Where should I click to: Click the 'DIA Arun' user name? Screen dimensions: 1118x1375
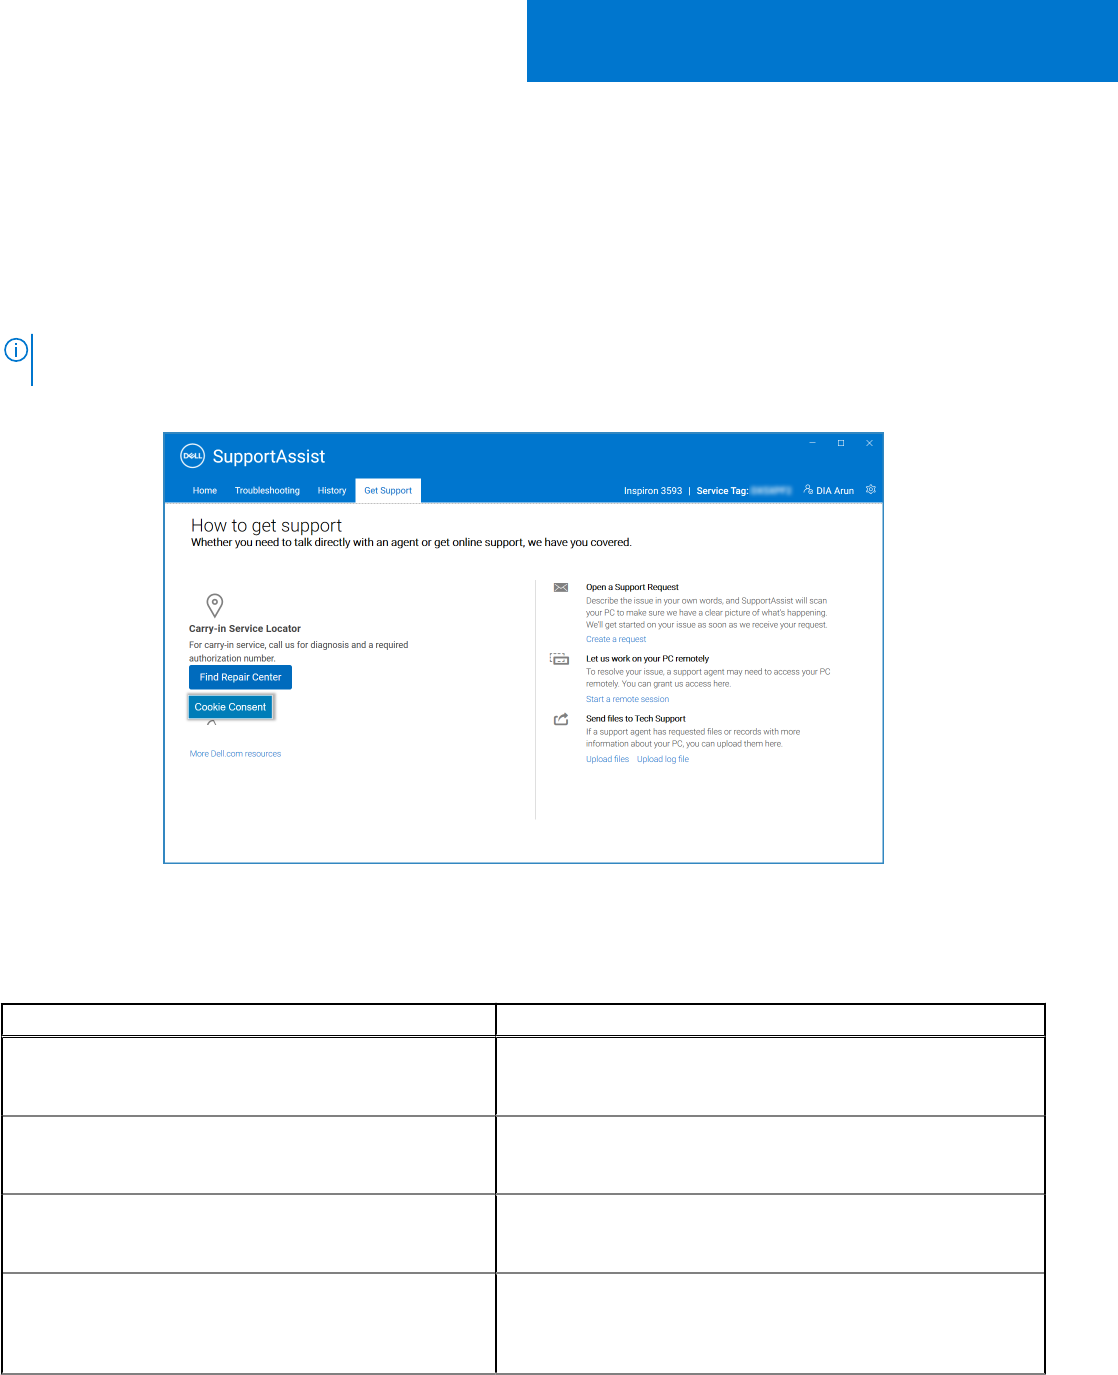[x=835, y=491]
